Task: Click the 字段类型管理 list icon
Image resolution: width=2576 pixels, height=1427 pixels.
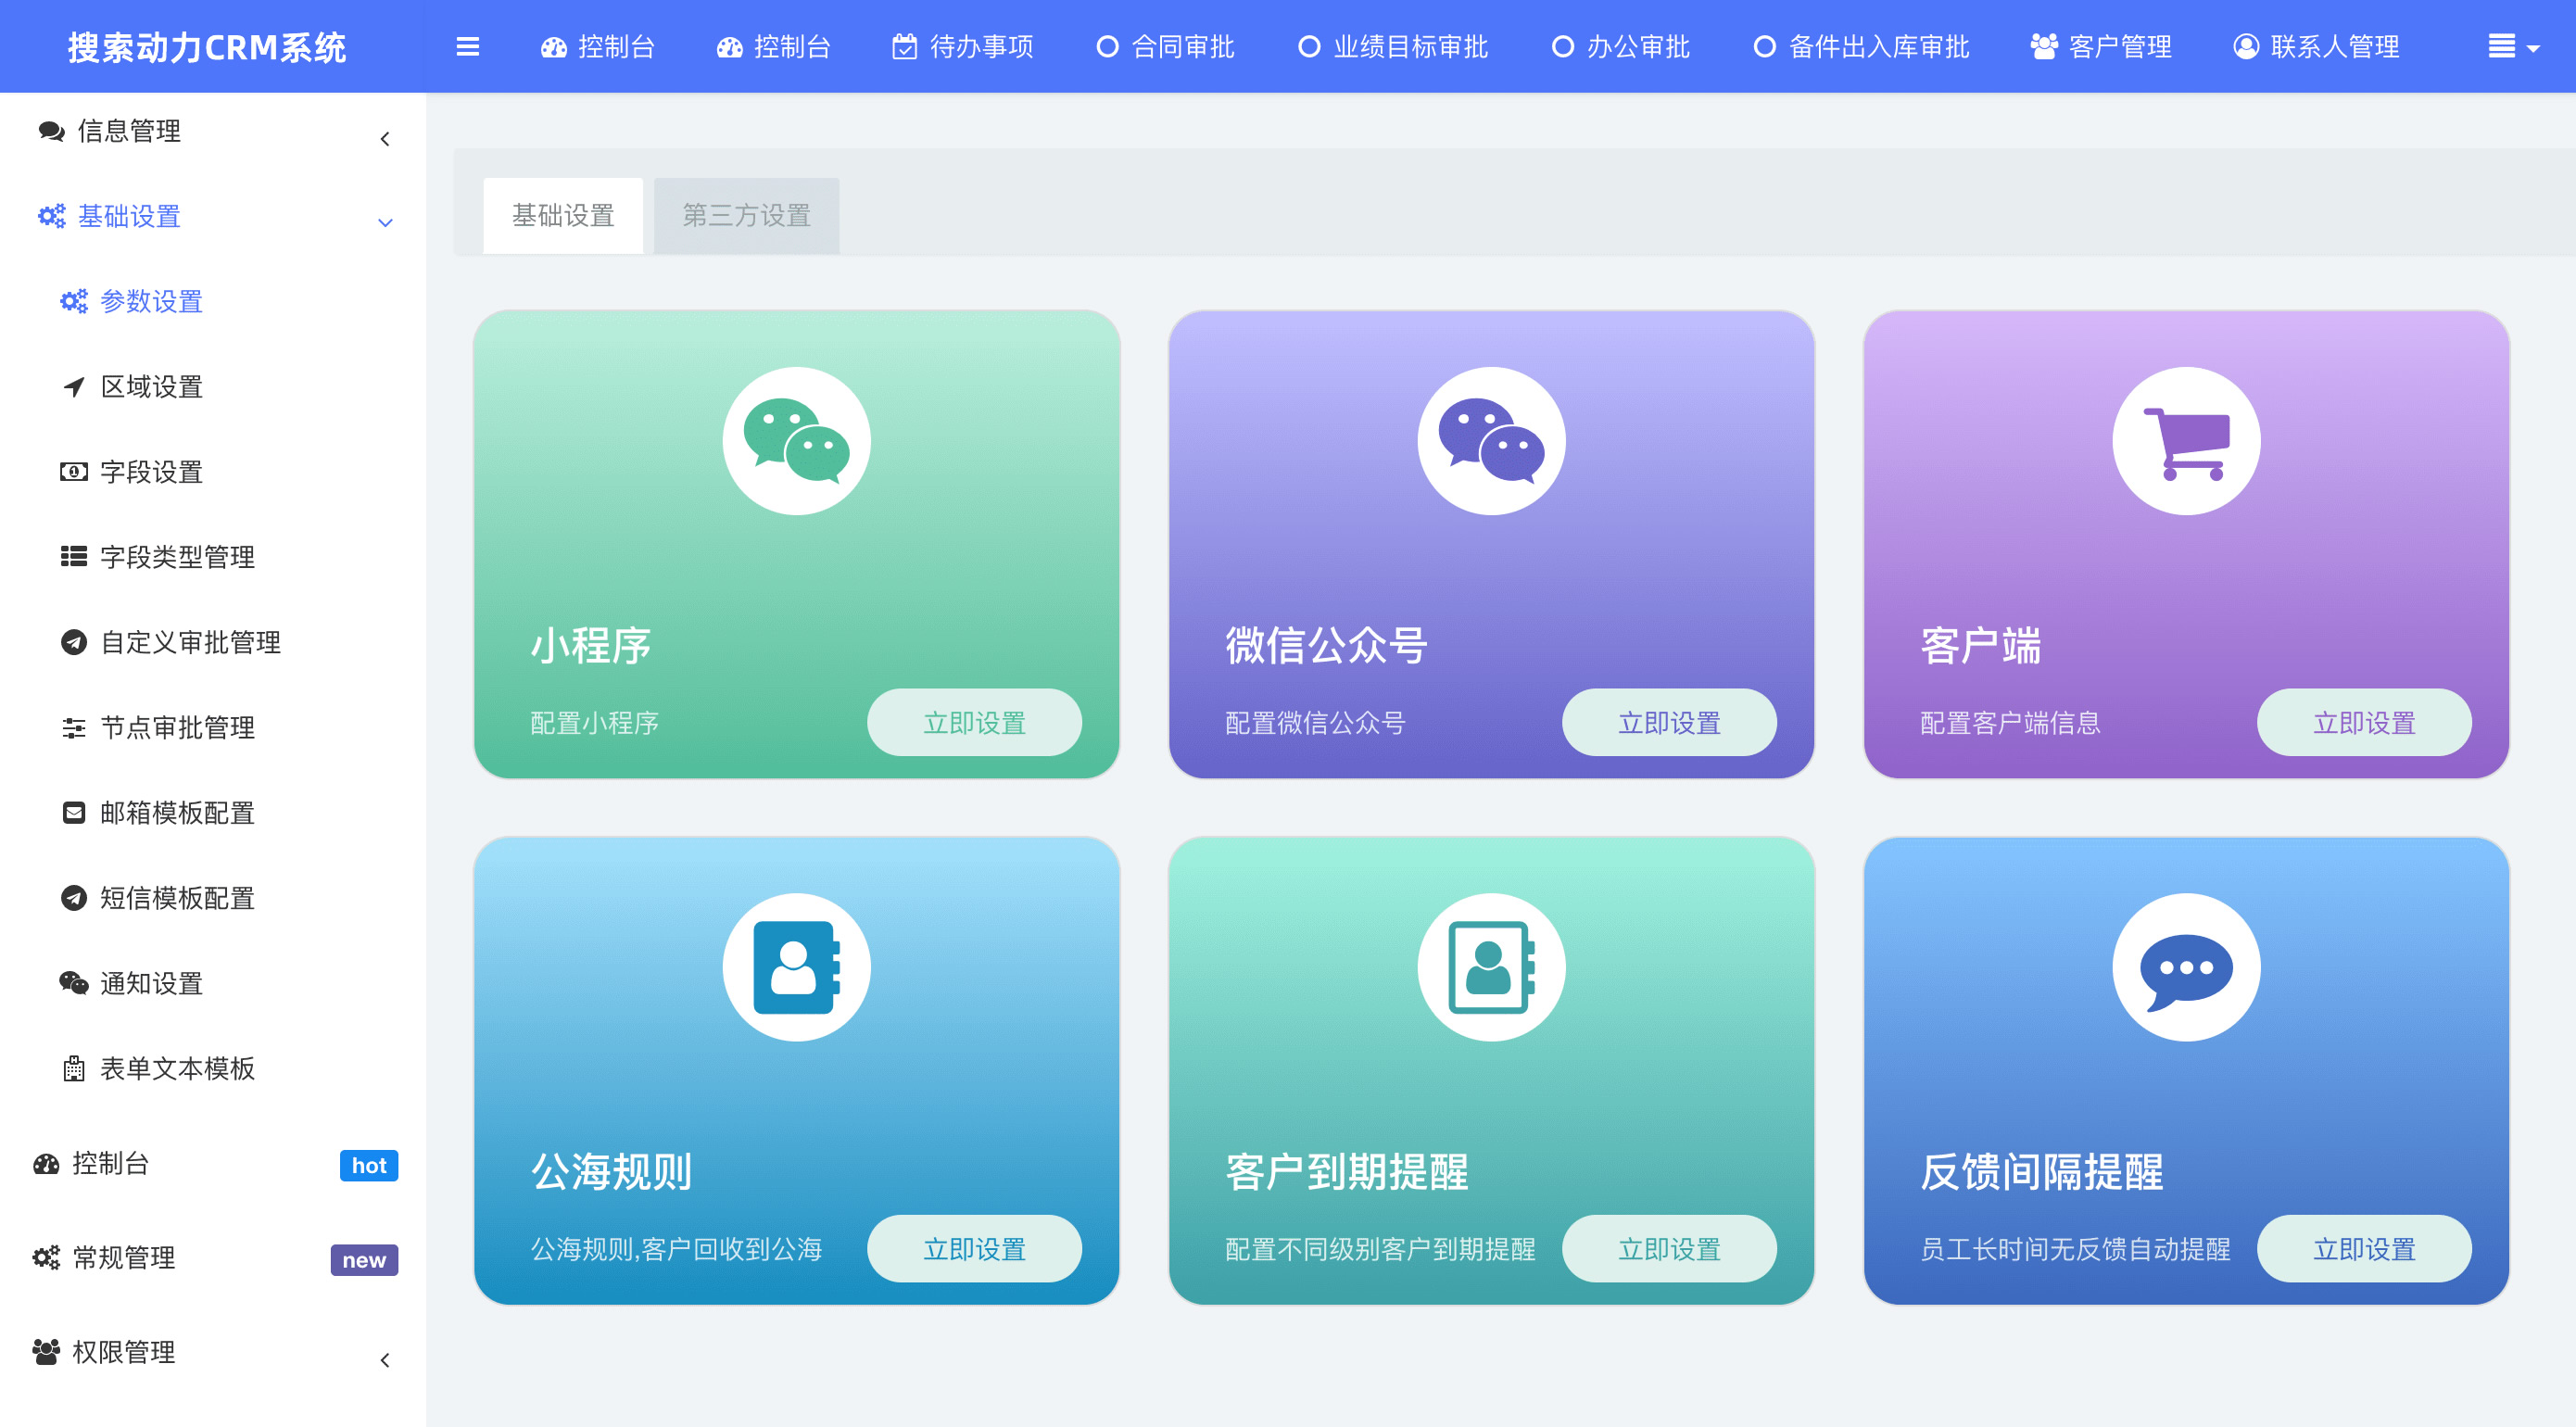Action: coord(74,557)
